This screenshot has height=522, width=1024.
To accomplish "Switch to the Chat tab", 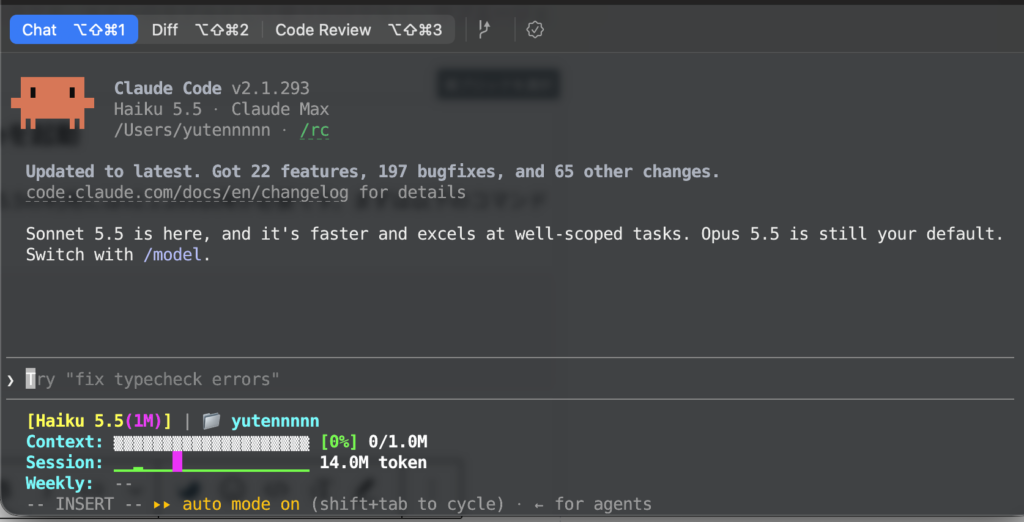I will (x=74, y=29).
